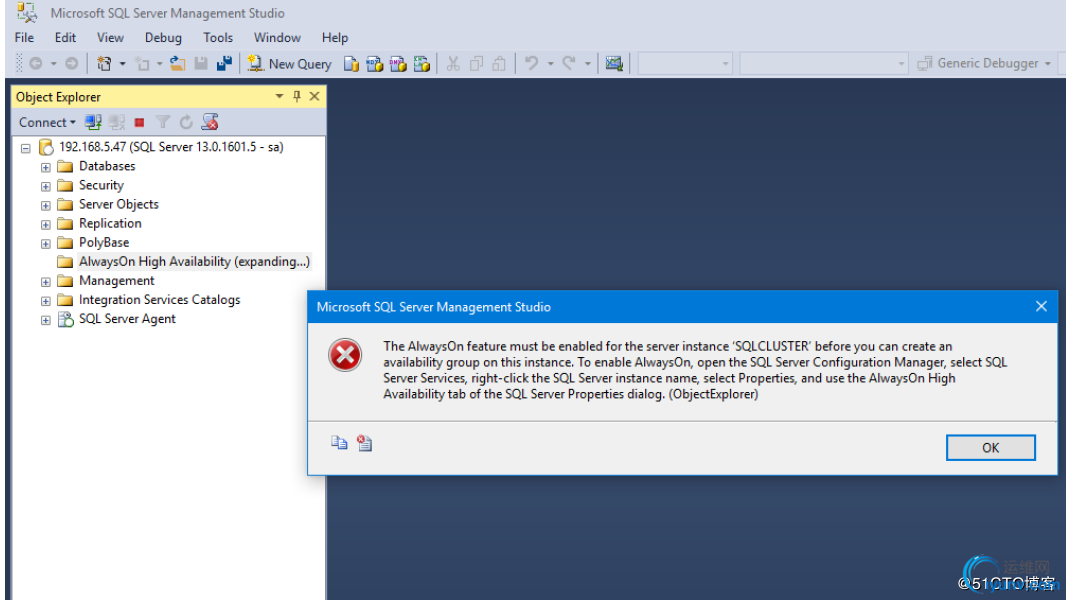Click the Refresh icon in Object Explorer
Viewport: 1066px width, 601px height.
pos(186,122)
